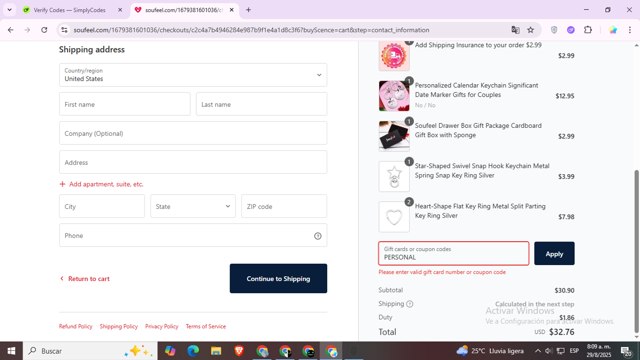
Task: Click the Shipping Insurance product thumbnail
Action: click(394, 56)
